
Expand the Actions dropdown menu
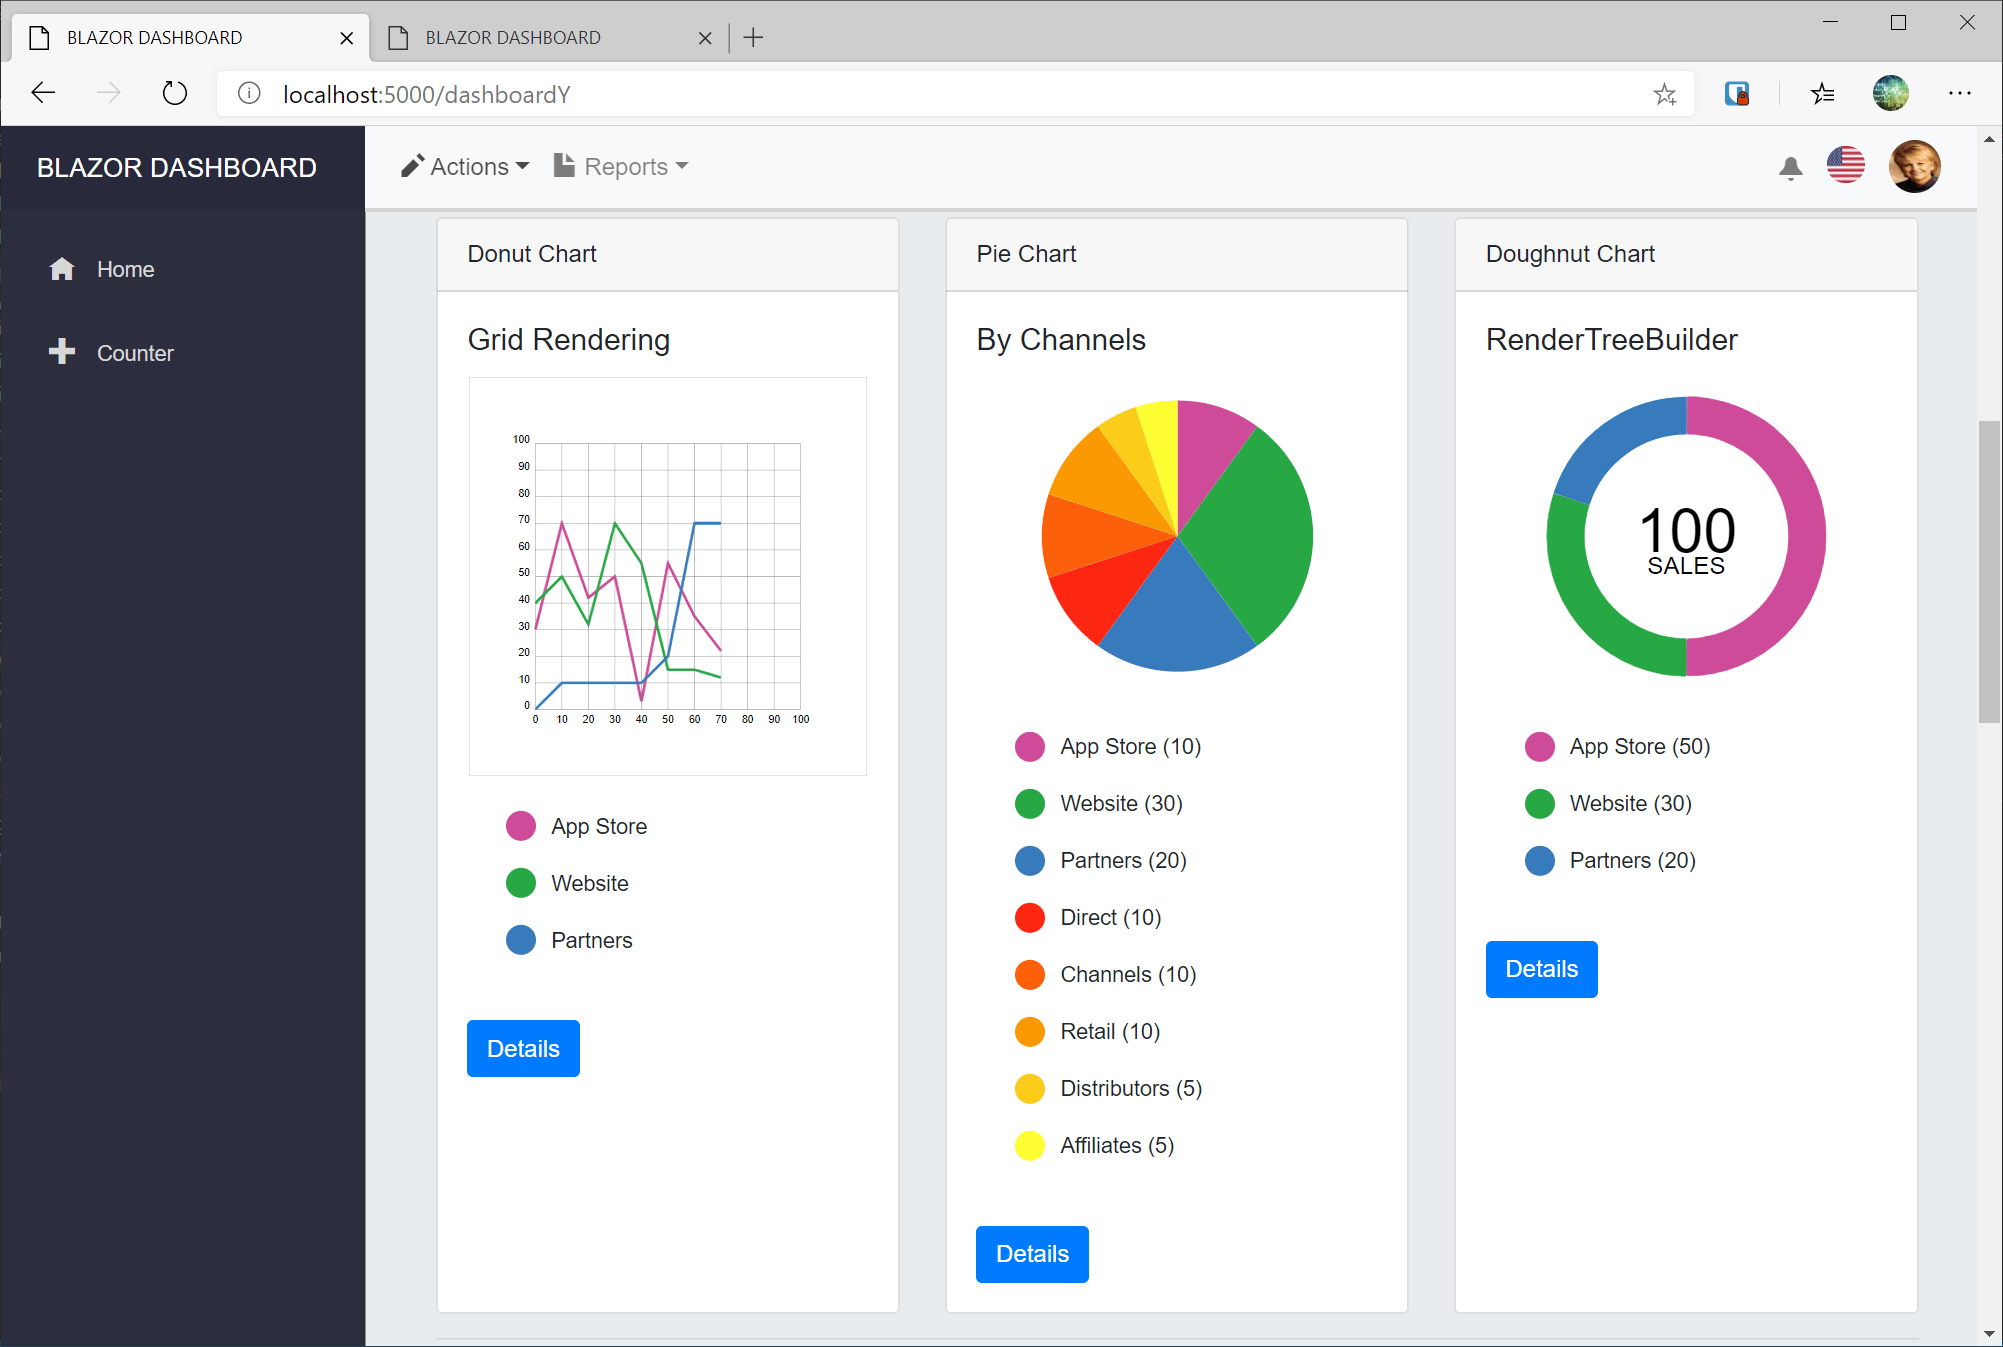click(466, 167)
